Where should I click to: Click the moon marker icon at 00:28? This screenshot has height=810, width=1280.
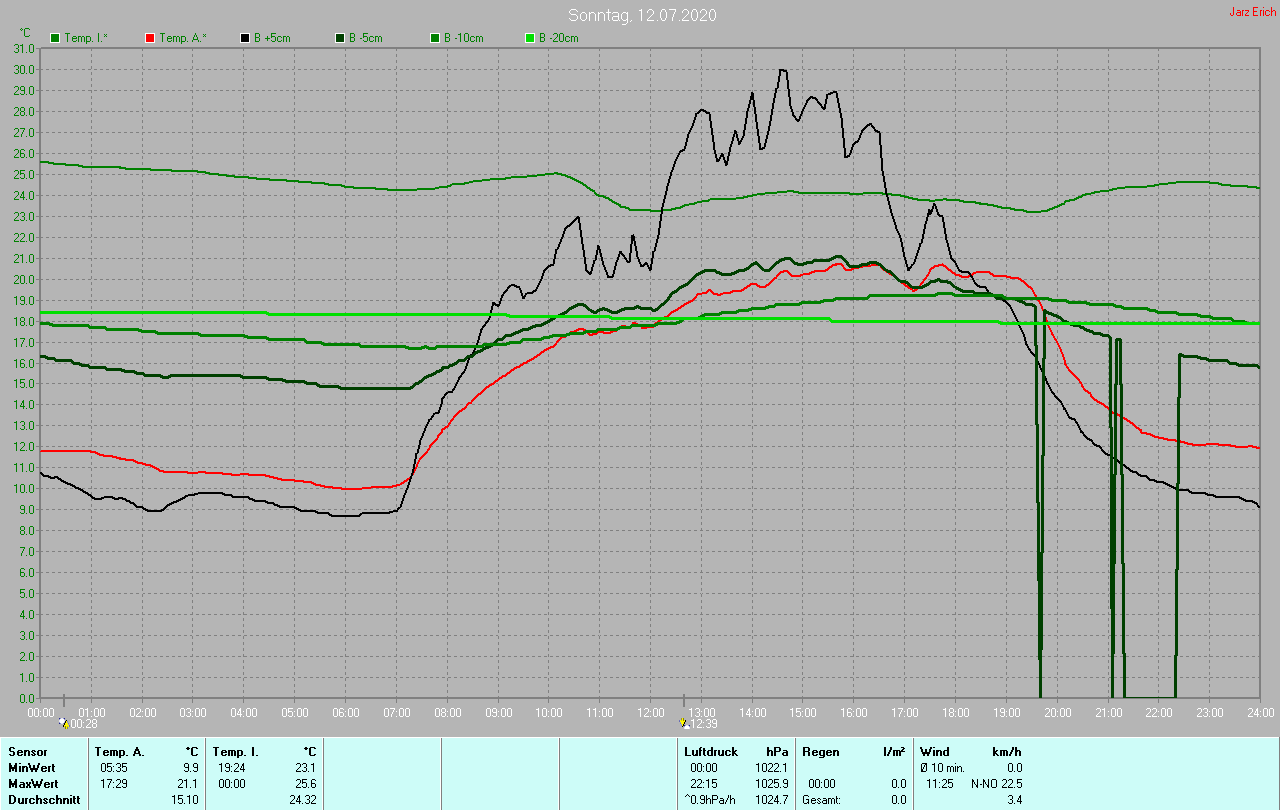(x=63, y=722)
